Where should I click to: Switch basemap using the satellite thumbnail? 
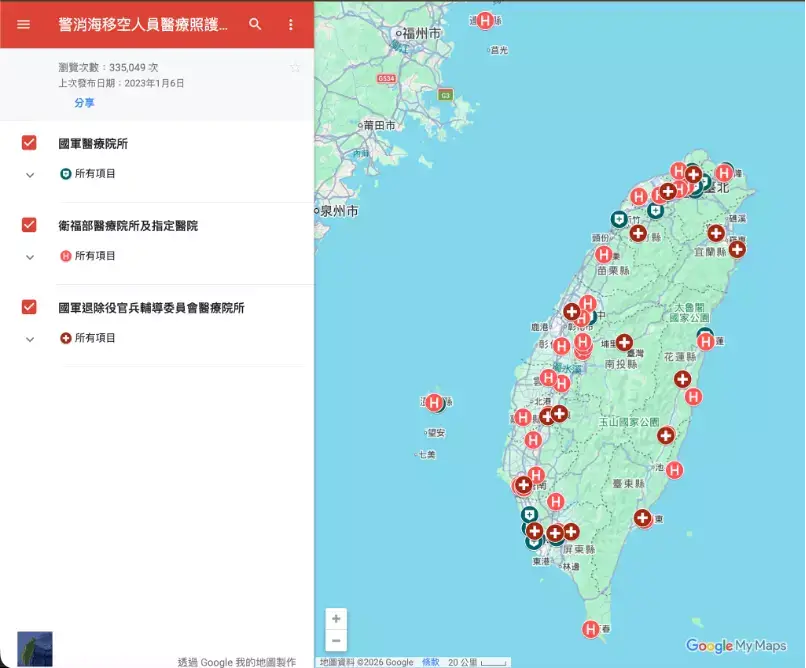[35, 648]
